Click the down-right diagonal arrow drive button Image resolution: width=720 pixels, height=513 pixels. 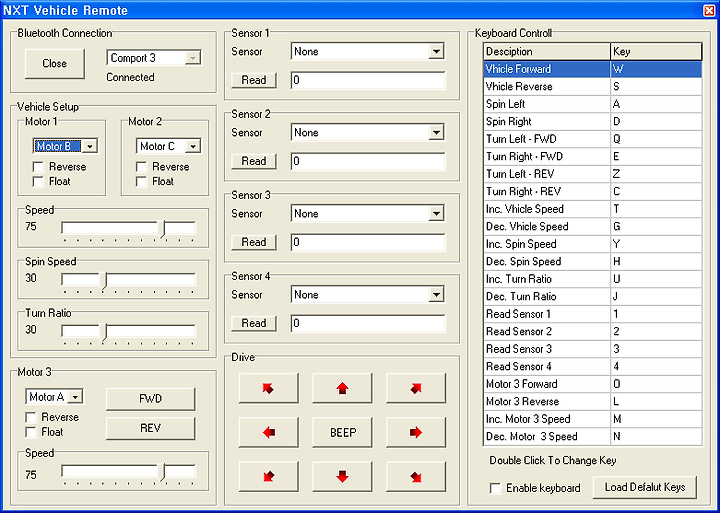pos(416,476)
